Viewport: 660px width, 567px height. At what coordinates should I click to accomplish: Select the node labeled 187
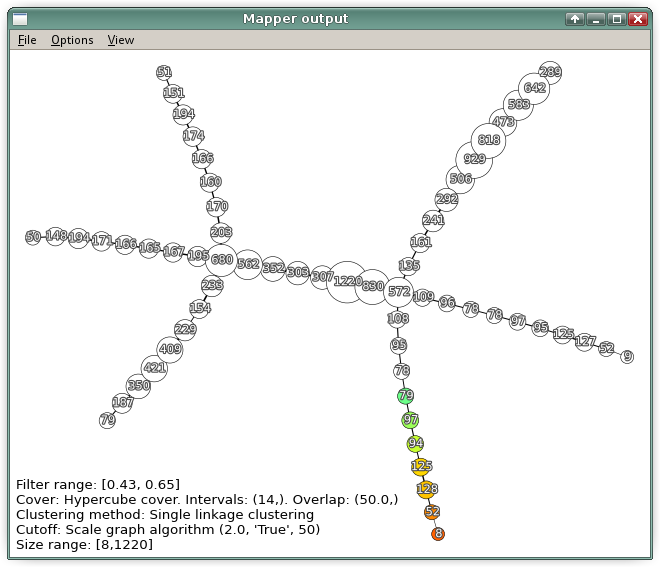click(x=122, y=403)
